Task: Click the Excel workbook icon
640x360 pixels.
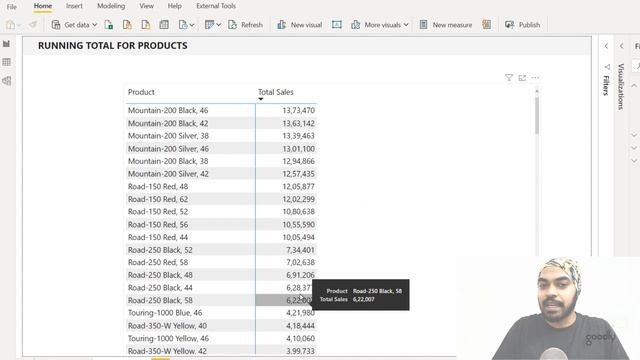Action: [x=109, y=25]
